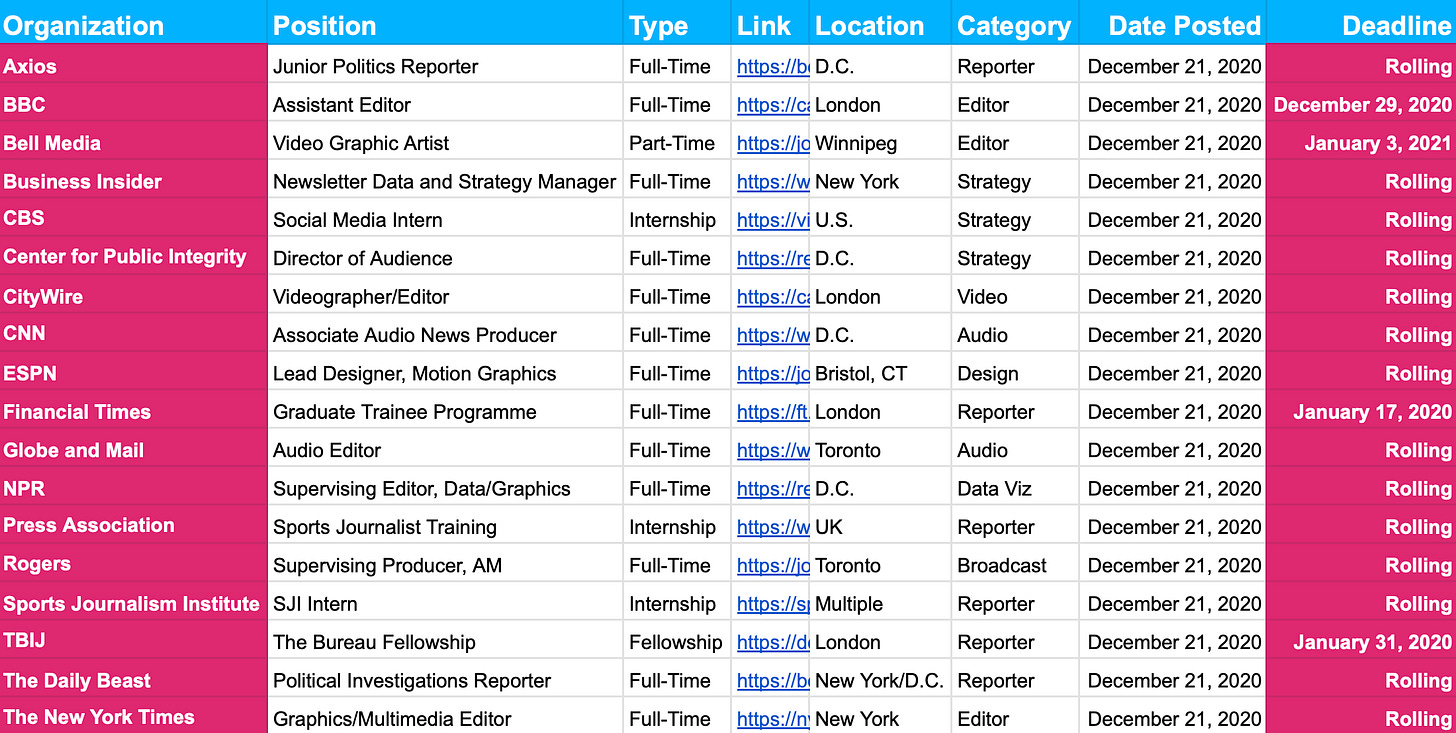Screen dimensions: 1456x733
Task: Open the ESPN job link
Action: (773, 374)
